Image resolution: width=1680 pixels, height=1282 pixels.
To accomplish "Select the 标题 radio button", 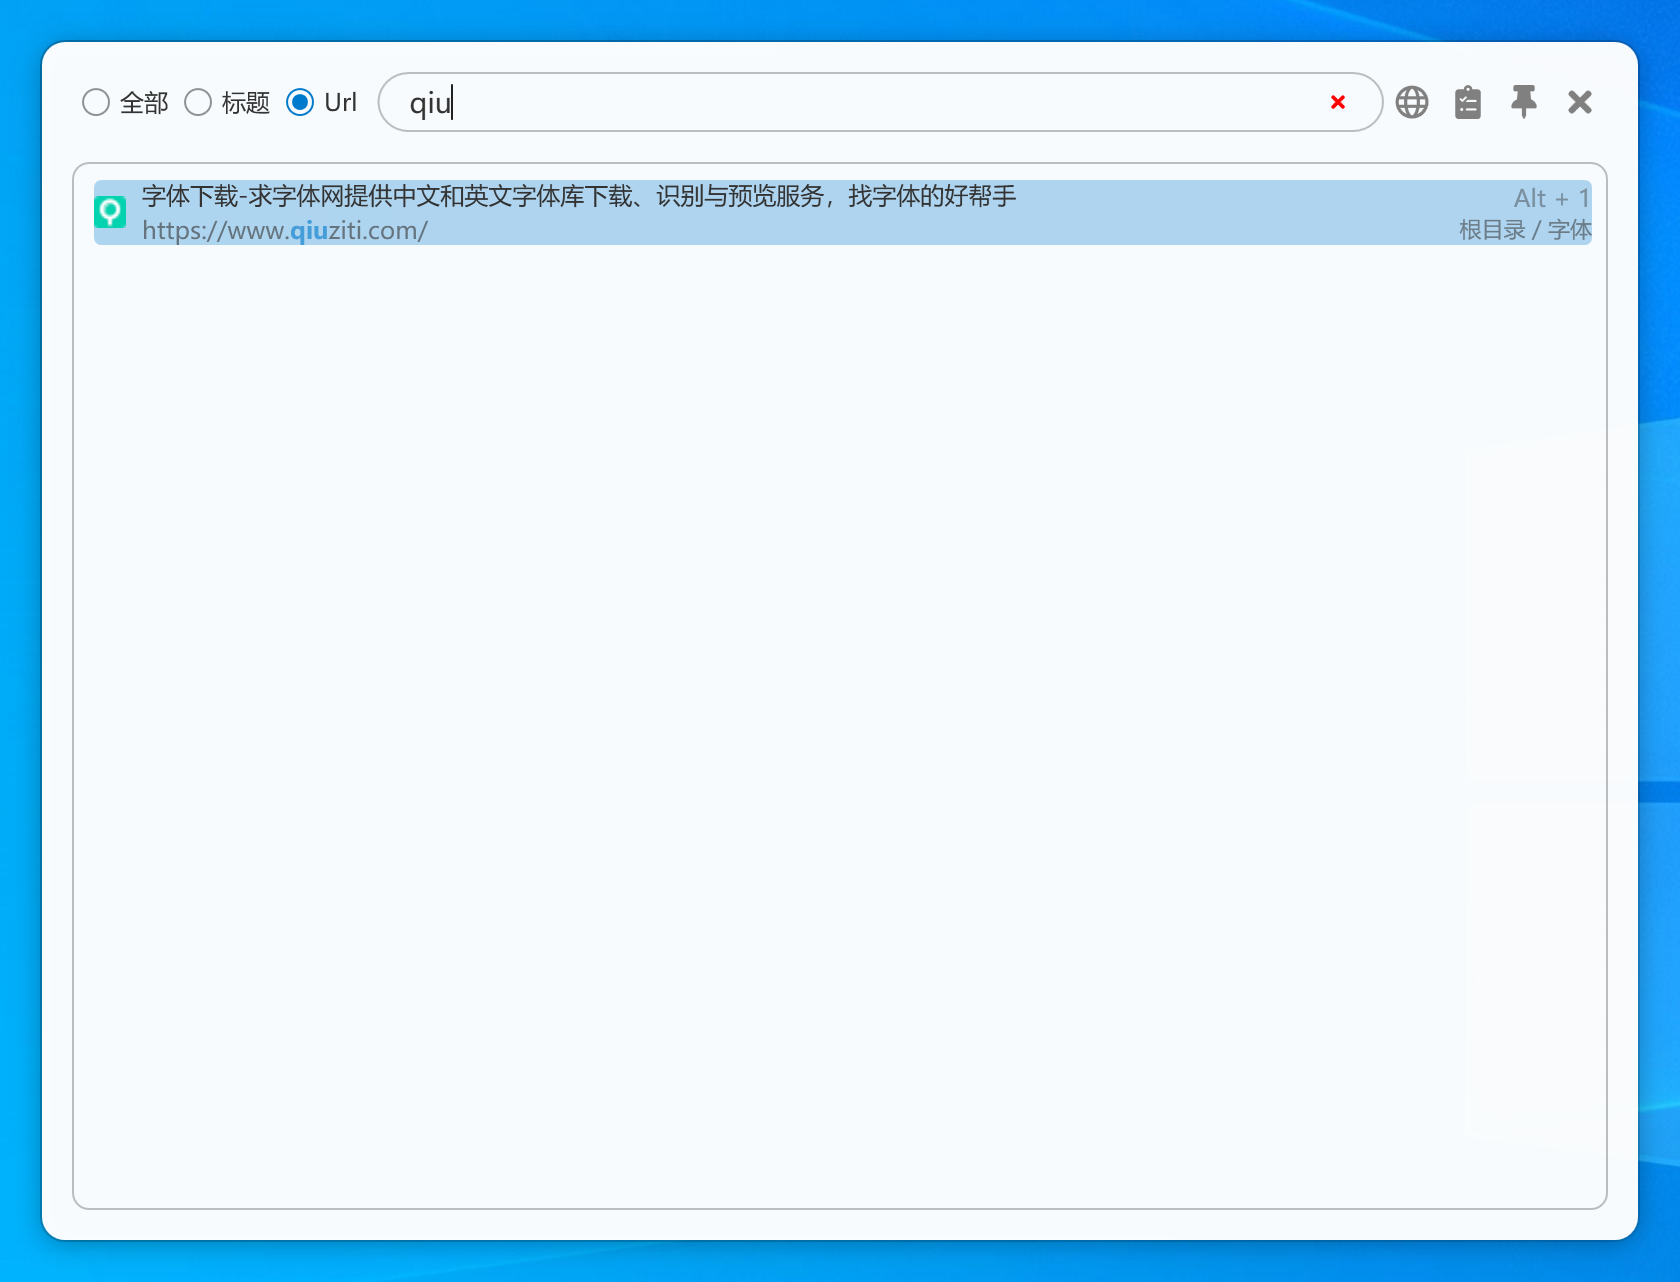I will [x=198, y=102].
